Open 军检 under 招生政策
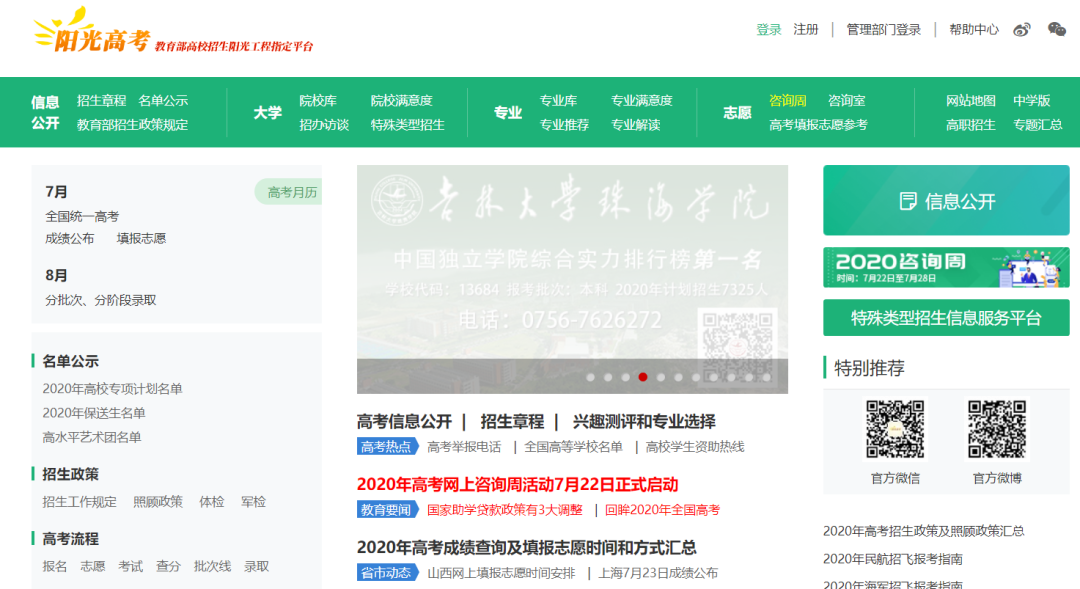 [253, 502]
